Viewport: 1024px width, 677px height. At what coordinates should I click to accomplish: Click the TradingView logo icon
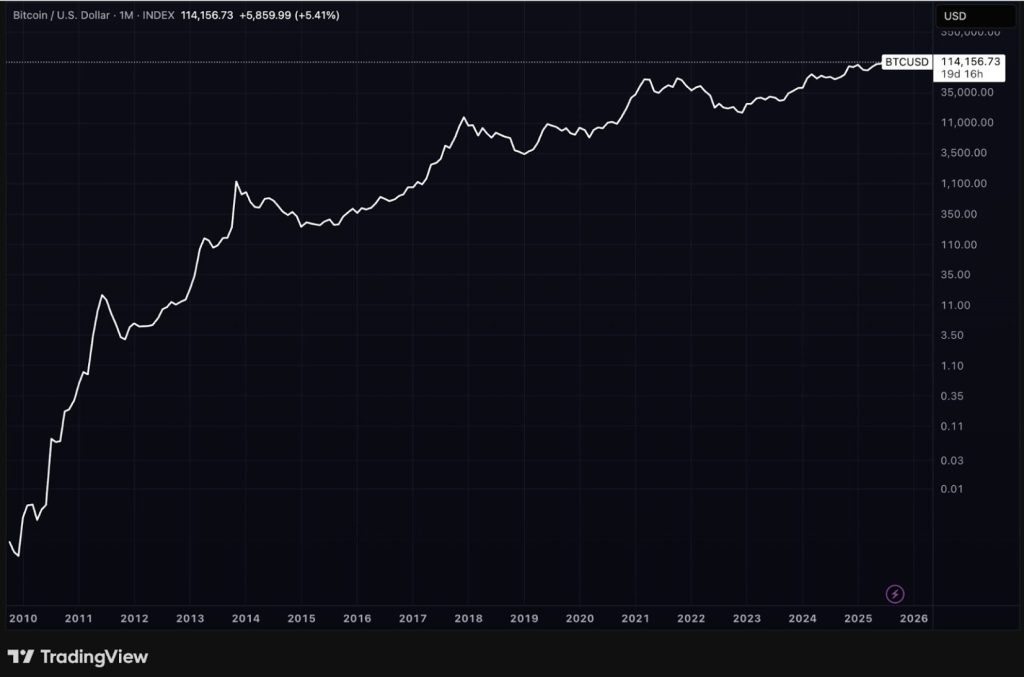coord(21,657)
